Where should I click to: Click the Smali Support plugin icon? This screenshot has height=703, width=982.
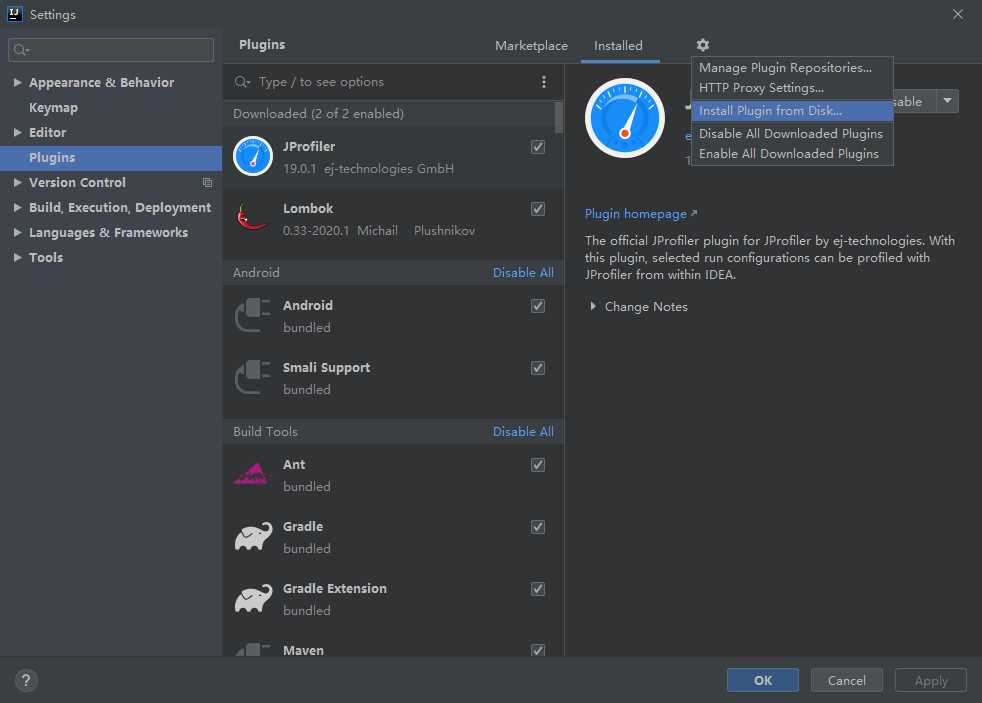252,377
